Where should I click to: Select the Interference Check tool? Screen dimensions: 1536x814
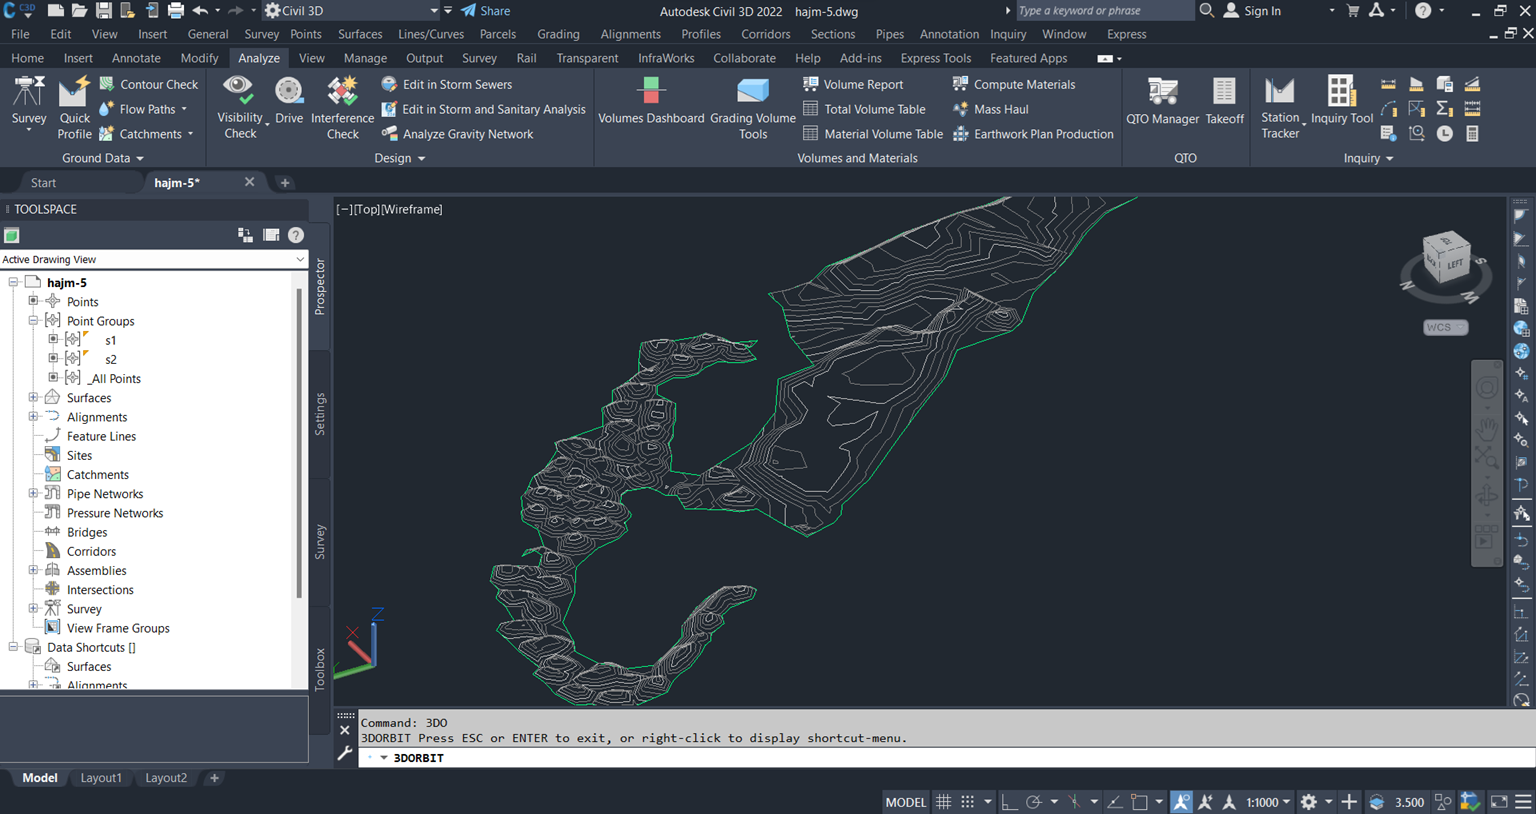point(342,108)
